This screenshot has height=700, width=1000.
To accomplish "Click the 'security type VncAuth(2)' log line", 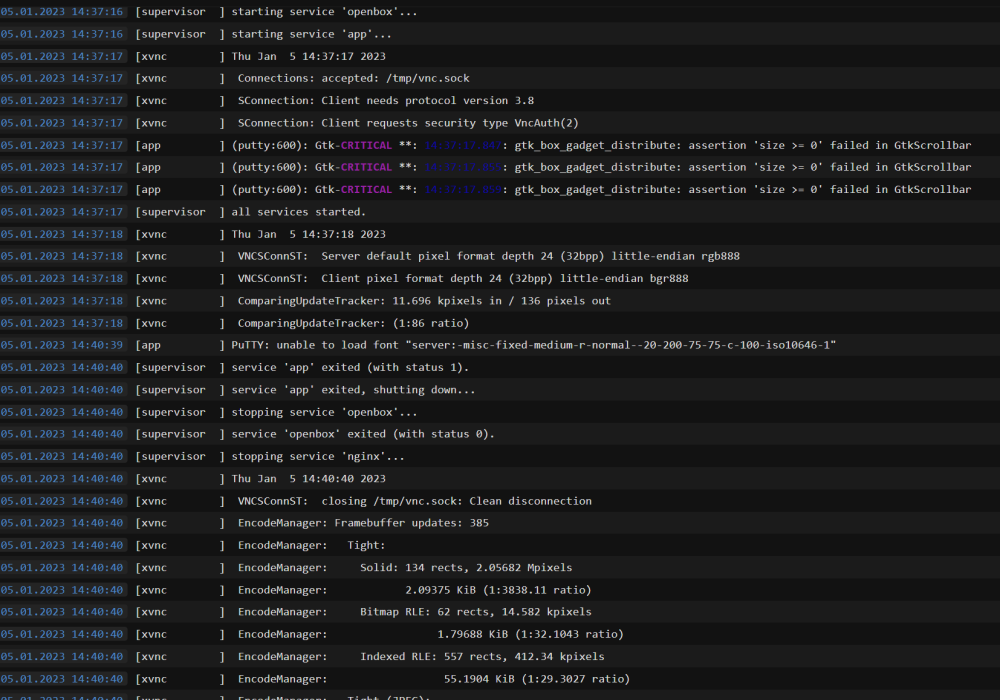I will pyautogui.click(x=500, y=122).
